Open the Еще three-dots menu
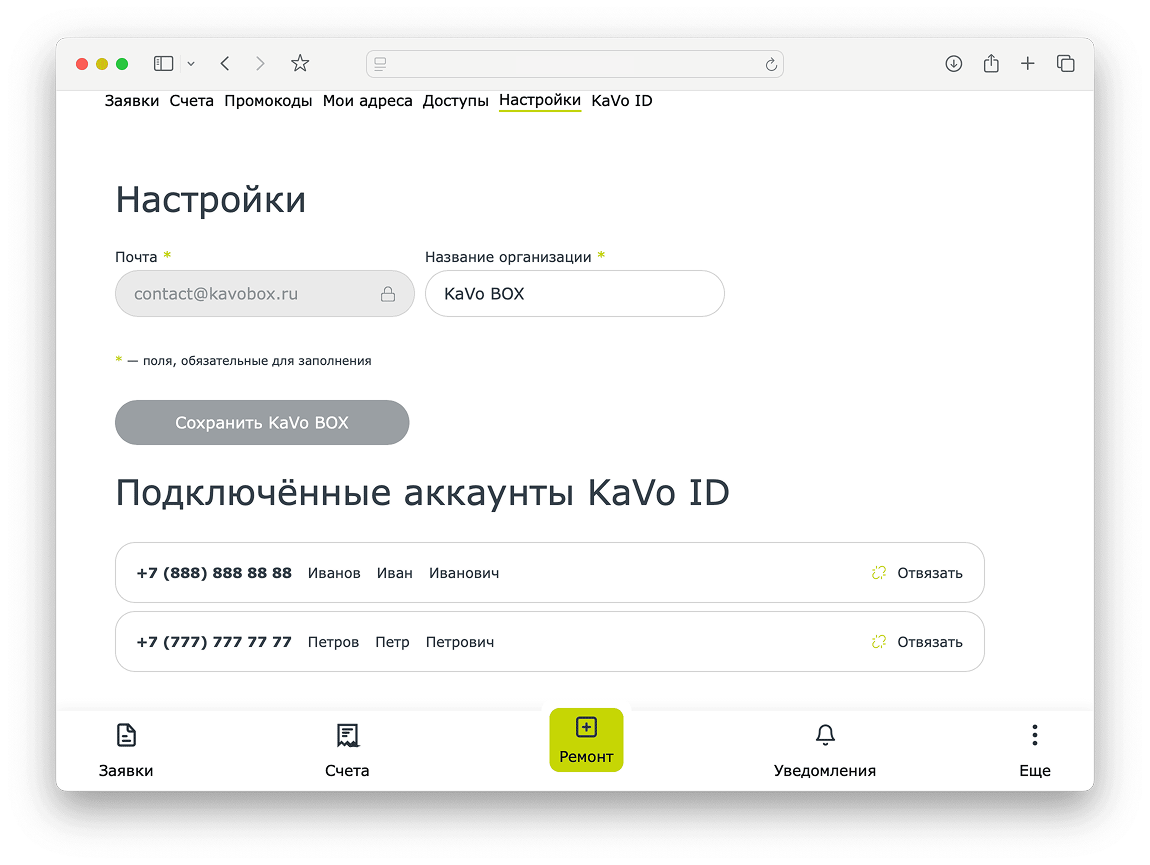 click(1035, 751)
